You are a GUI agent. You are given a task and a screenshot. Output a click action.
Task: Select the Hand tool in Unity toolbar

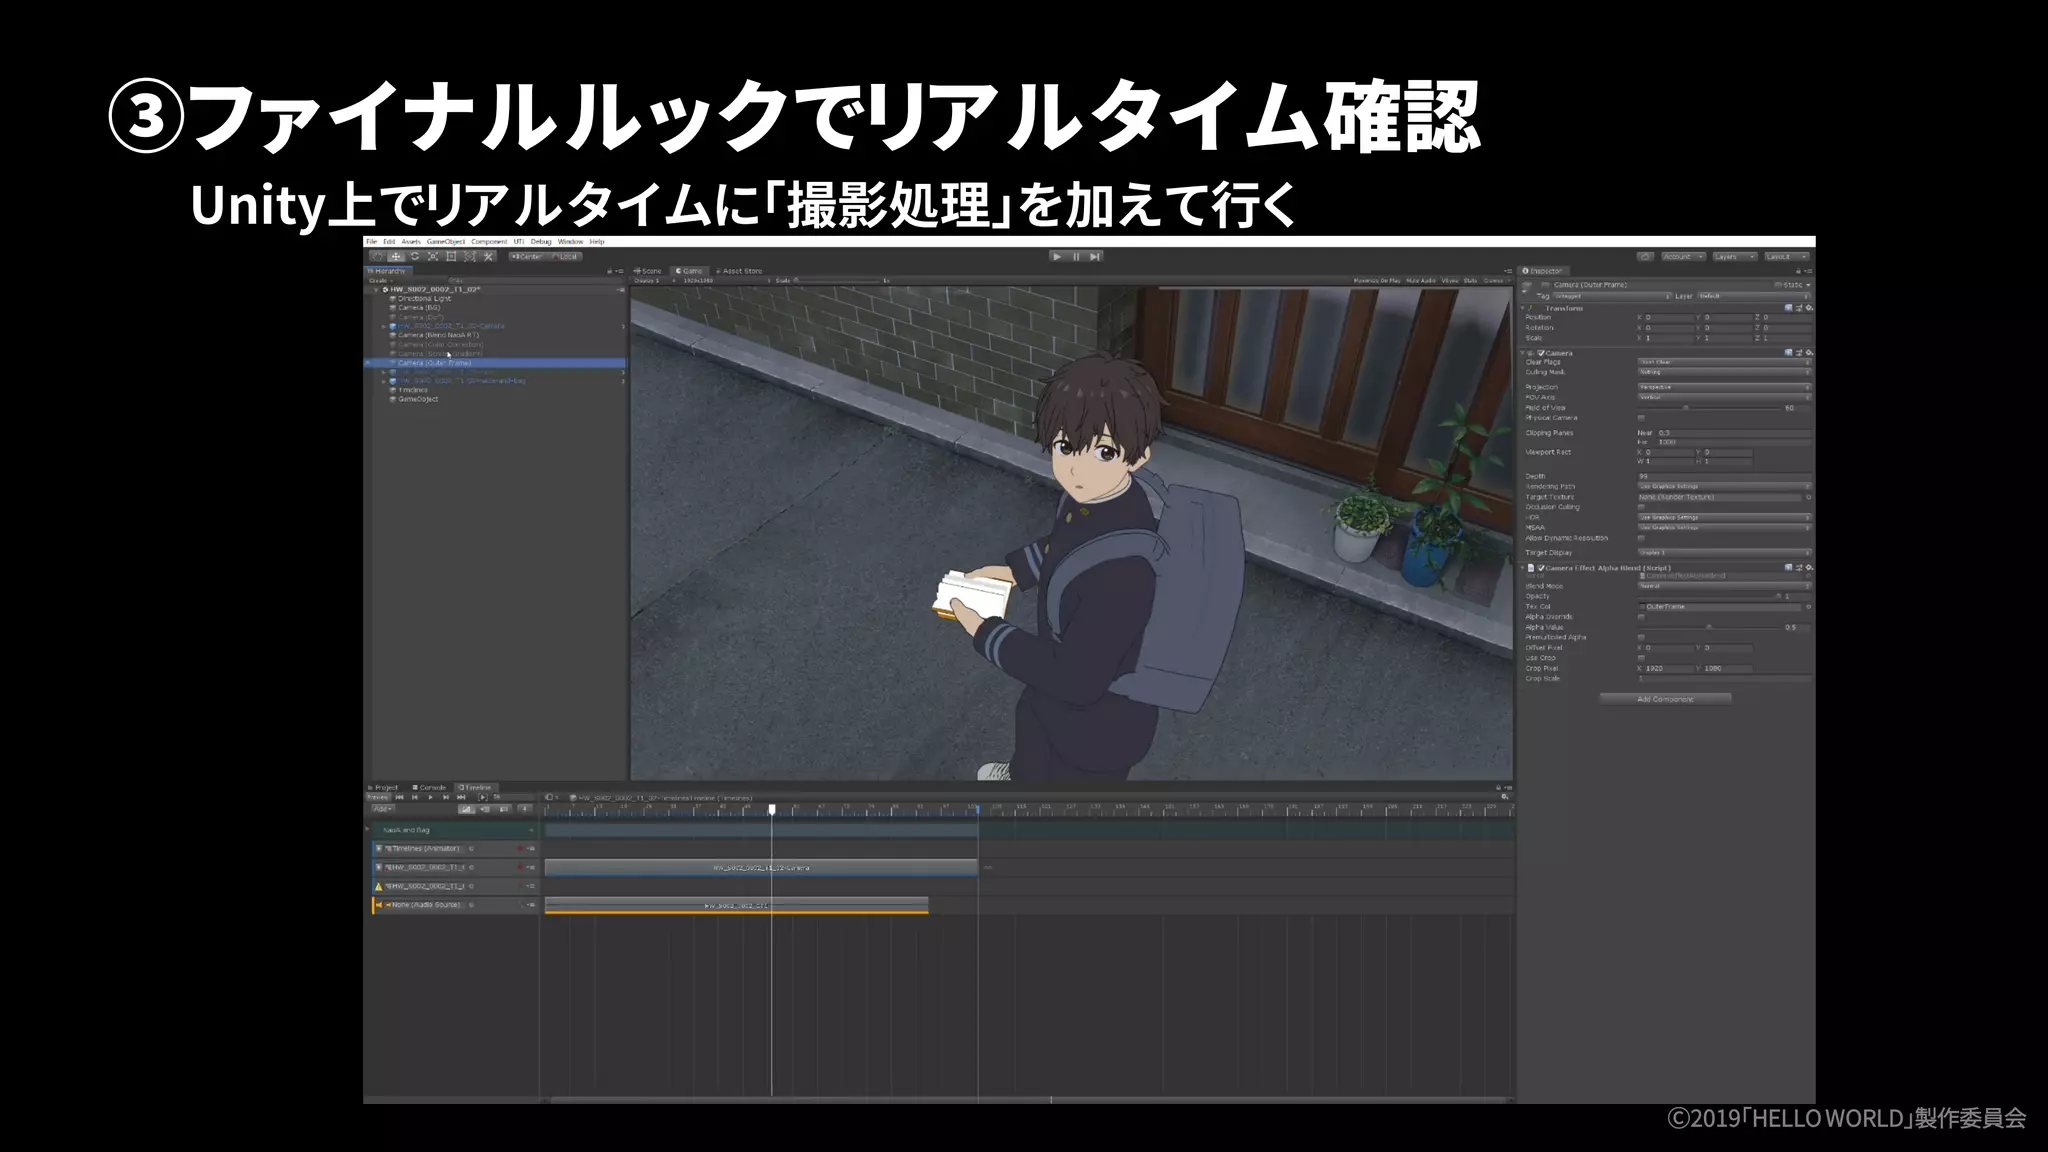click(x=378, y=257)
